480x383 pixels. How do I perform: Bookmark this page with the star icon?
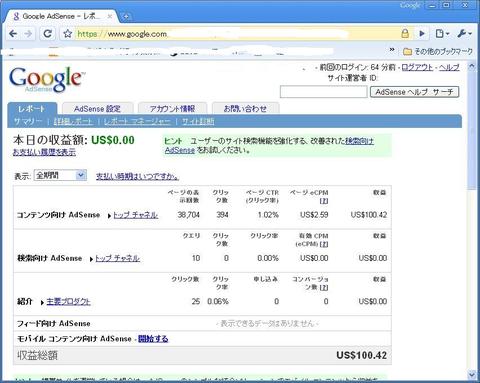click(x=68, y=33)
